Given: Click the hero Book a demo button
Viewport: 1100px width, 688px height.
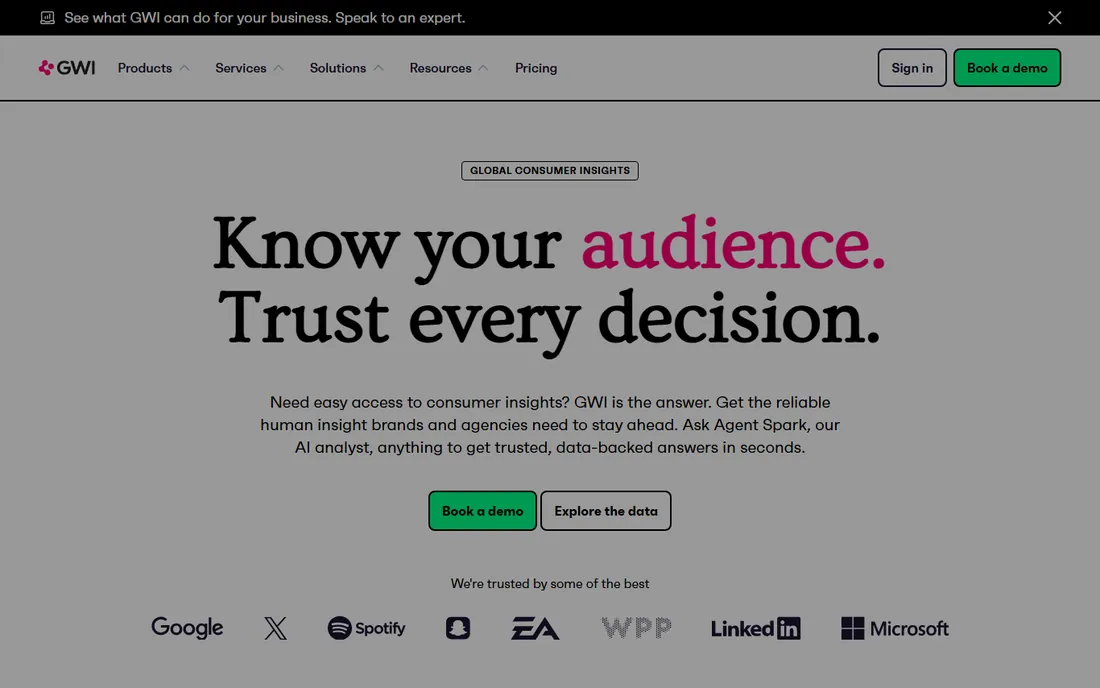Looking at the screenshot, I should pyautogui.click(x=483, y=511).
